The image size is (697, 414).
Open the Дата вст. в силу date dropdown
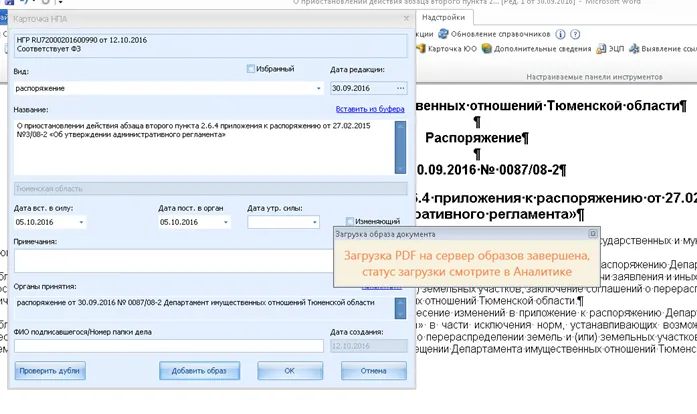point(81,222)
